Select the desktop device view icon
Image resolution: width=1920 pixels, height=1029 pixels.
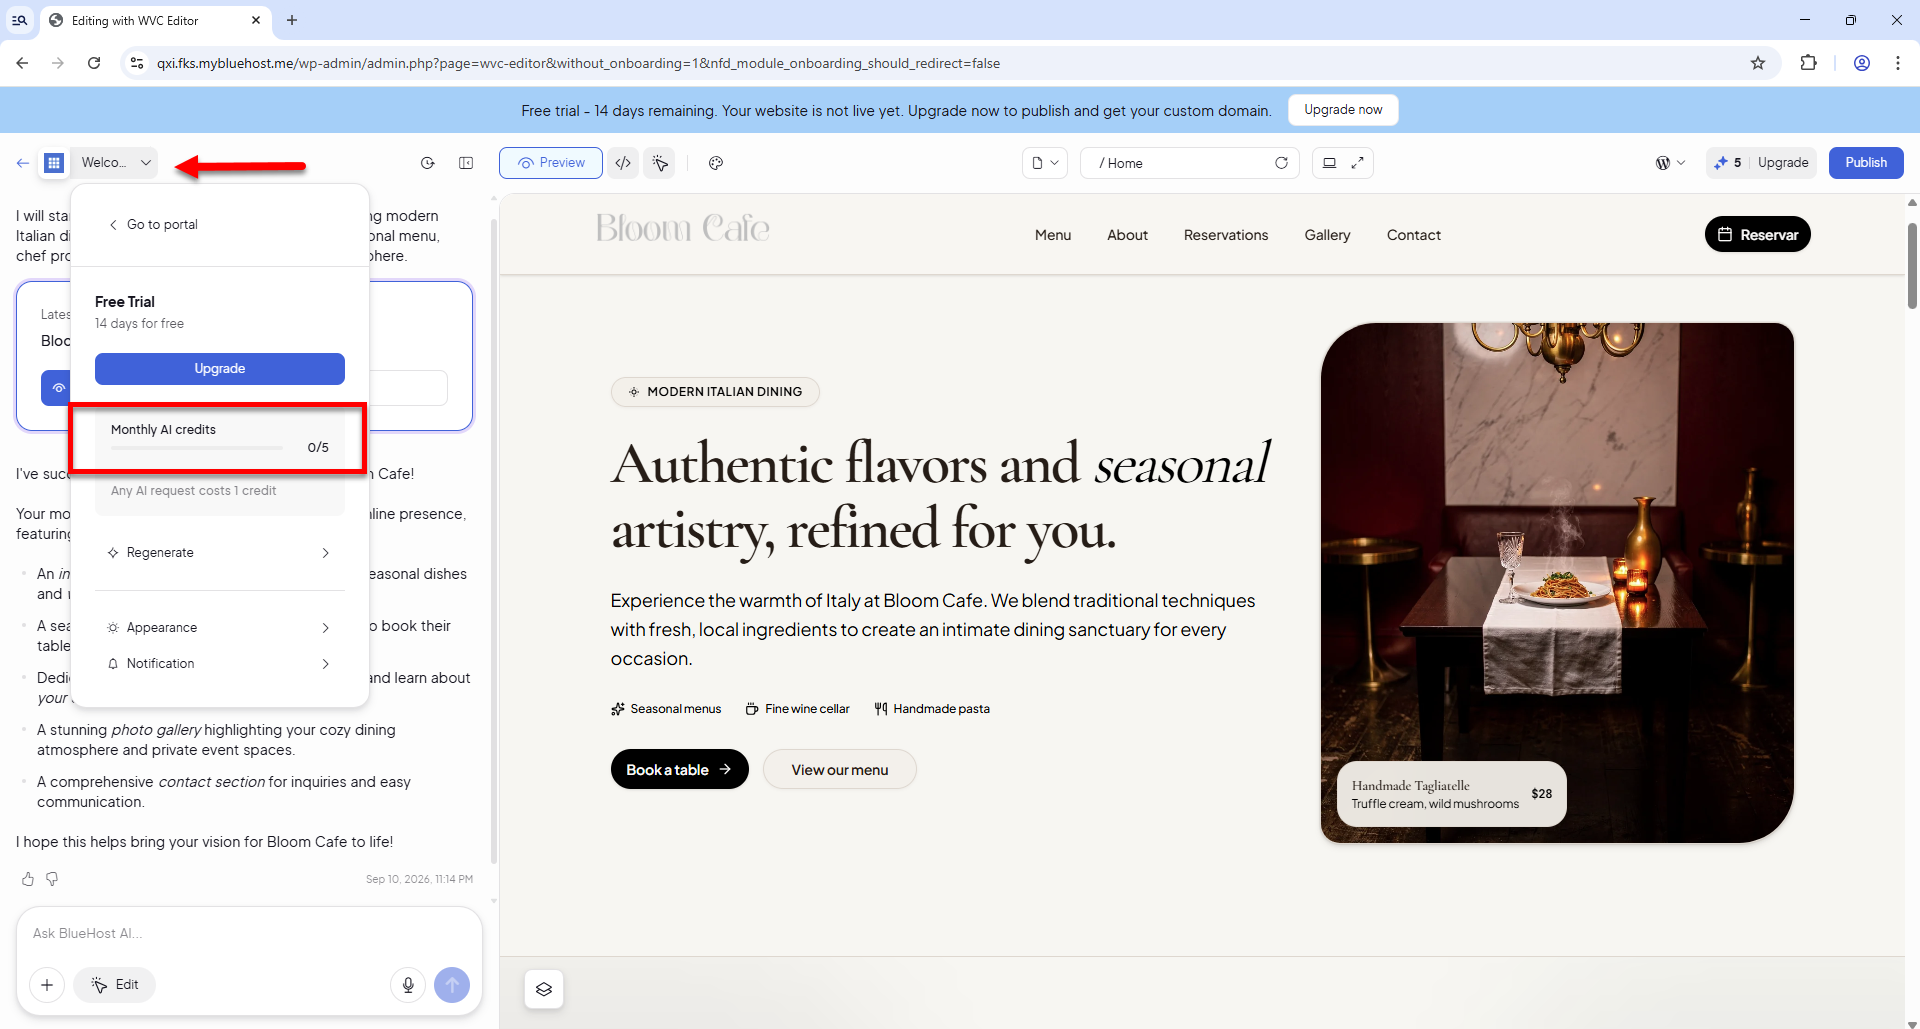tap(1329, 163)
